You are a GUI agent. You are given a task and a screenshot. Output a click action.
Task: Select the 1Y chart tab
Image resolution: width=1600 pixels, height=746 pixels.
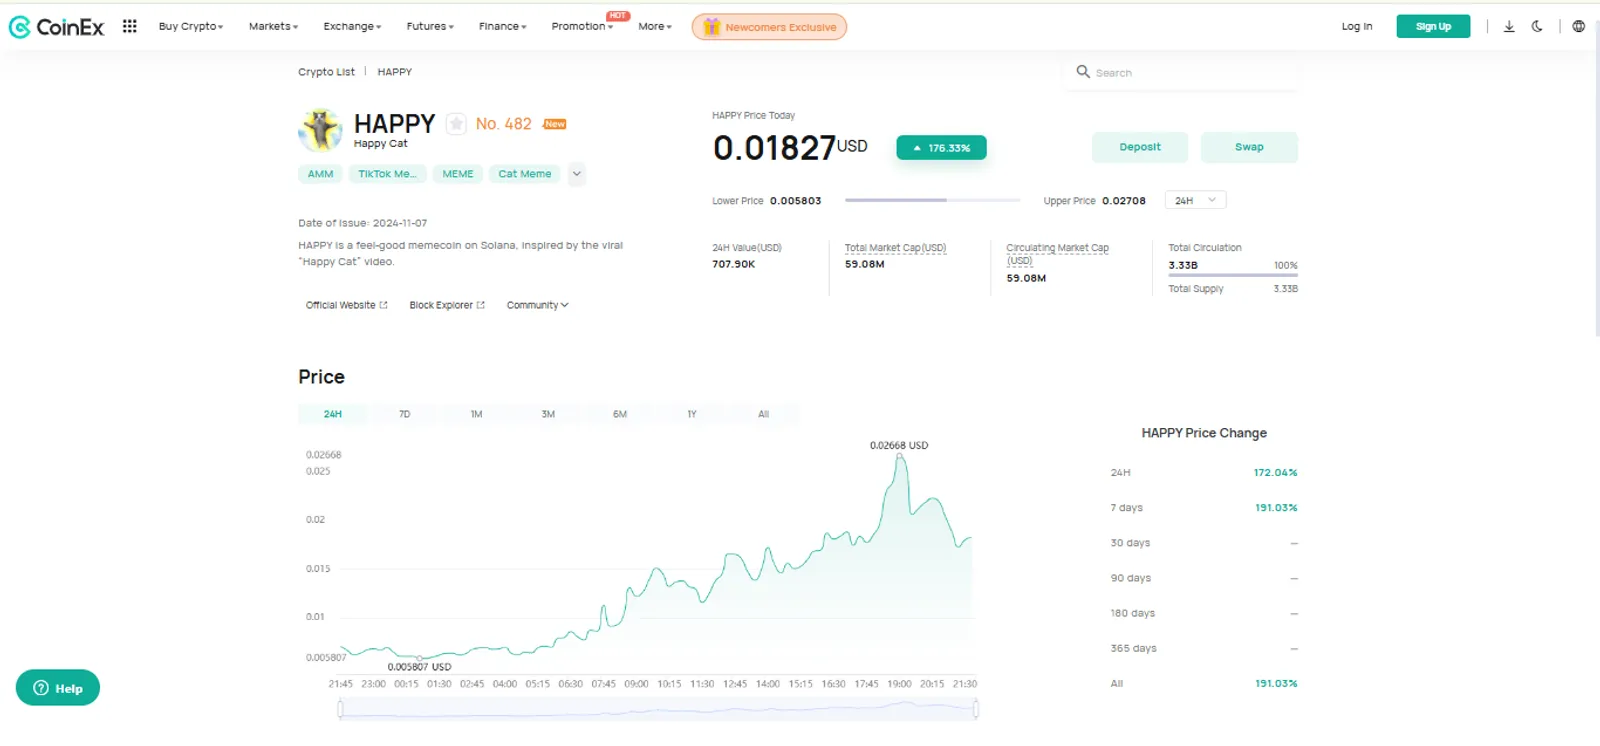(x=692, y=414)
